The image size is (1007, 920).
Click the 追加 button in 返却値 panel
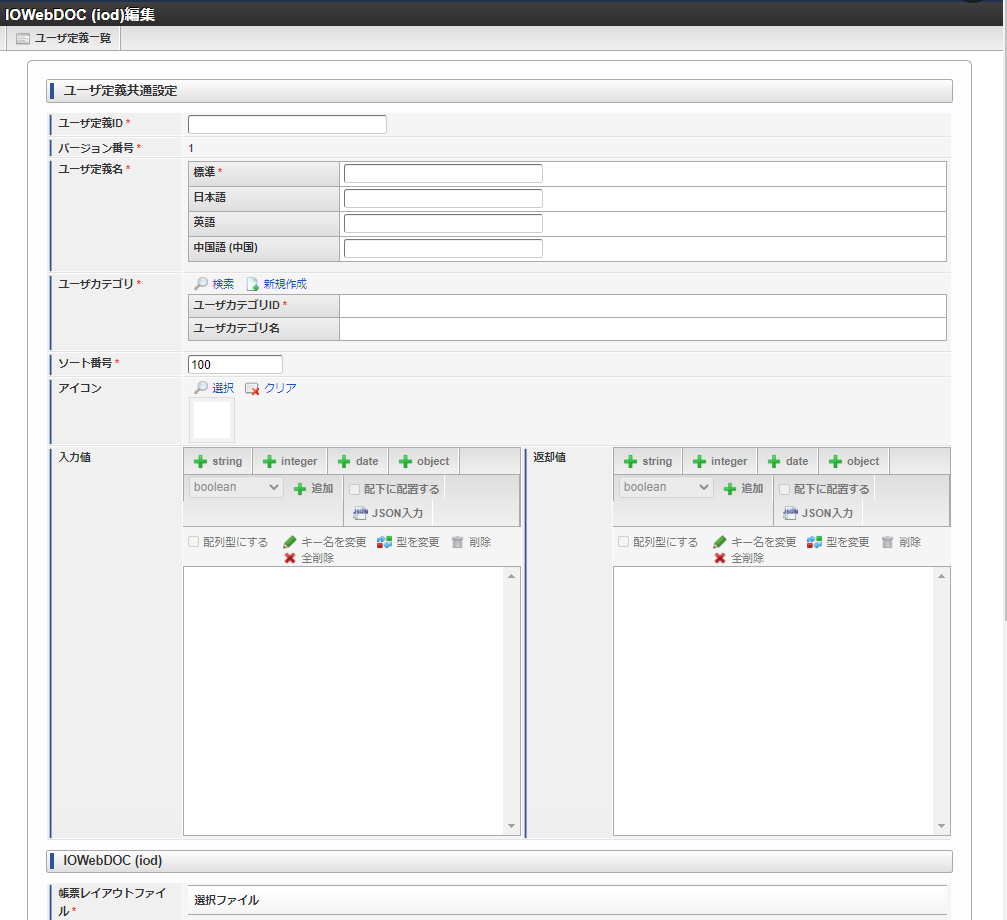click(x=744, y=489)
